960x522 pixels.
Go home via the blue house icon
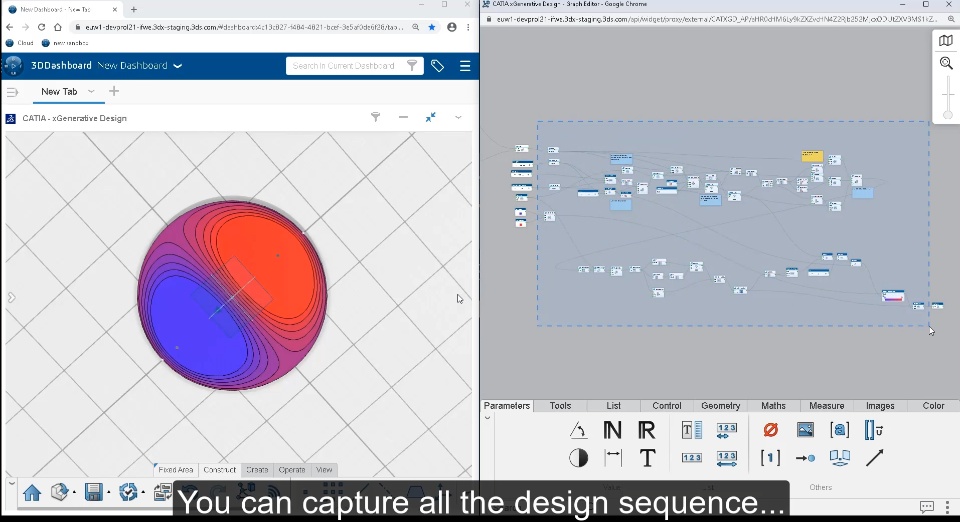click(x=32, y=492)
